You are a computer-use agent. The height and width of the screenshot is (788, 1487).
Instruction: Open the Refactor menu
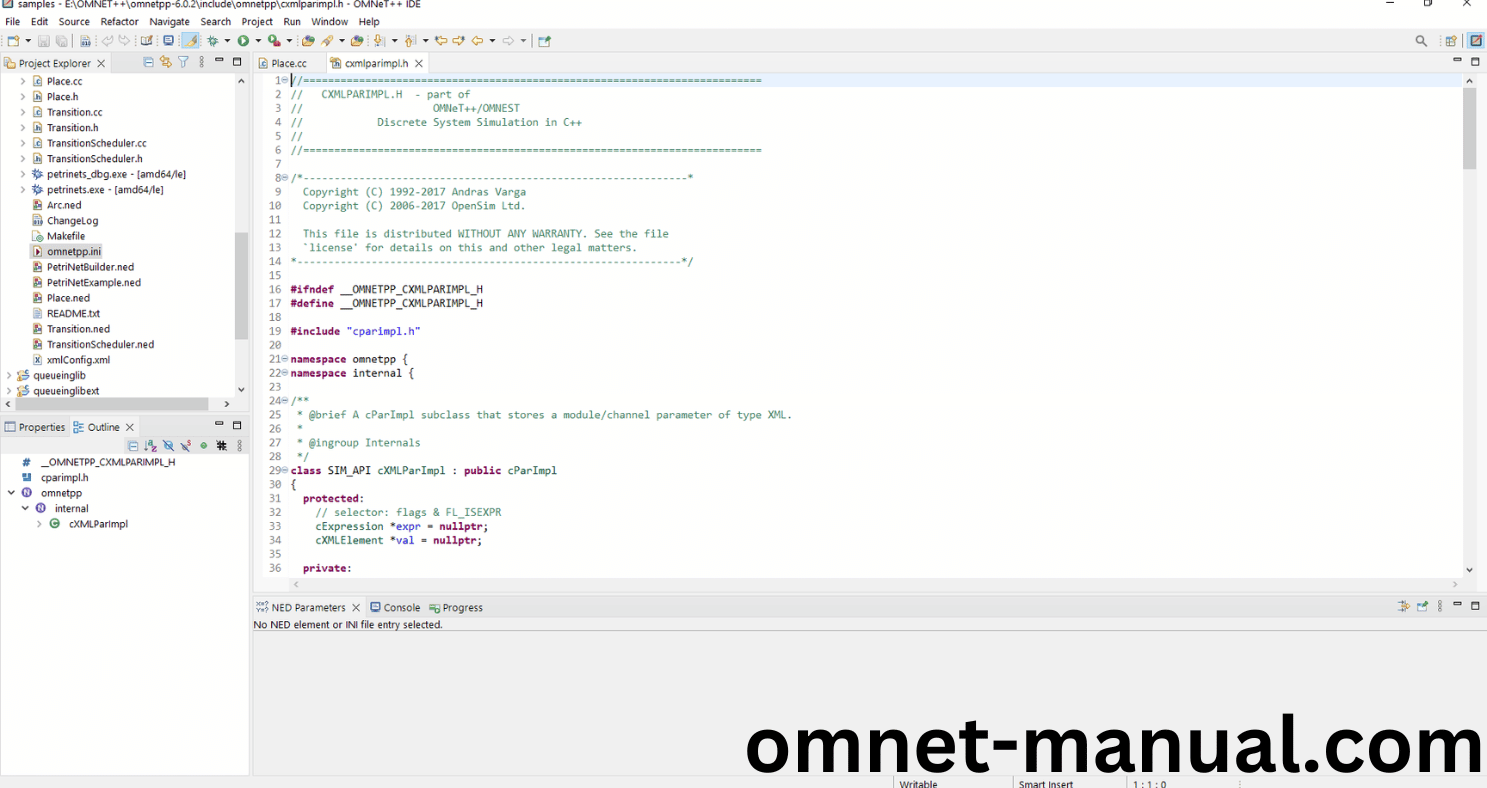tap(119, 21)
